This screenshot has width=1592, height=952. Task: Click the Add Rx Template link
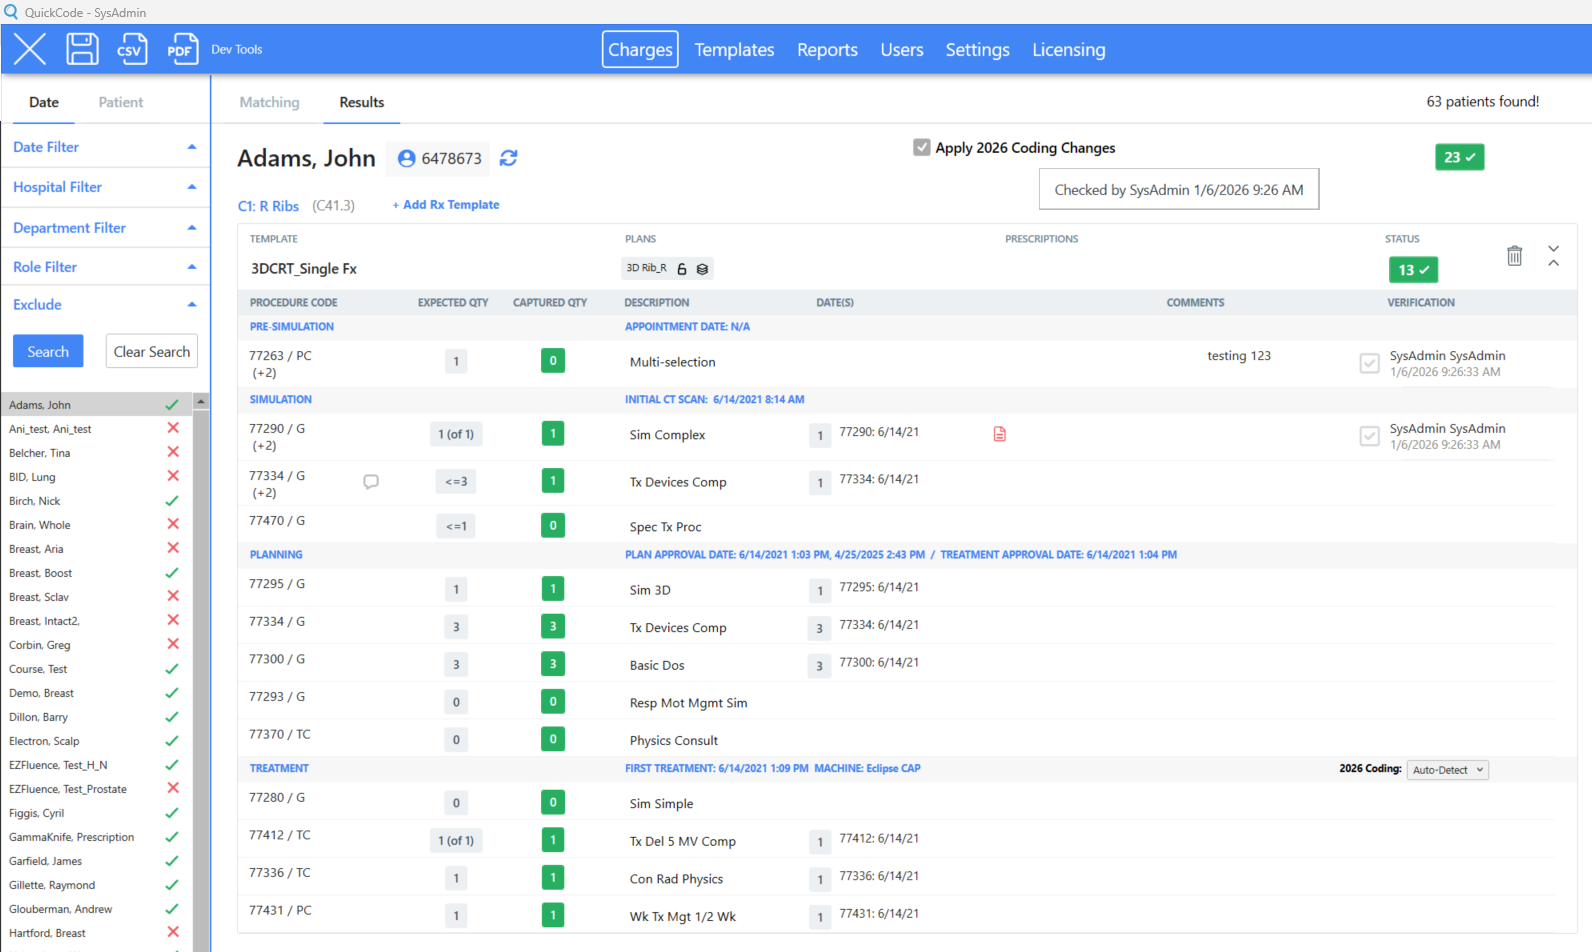pos(446,205)
